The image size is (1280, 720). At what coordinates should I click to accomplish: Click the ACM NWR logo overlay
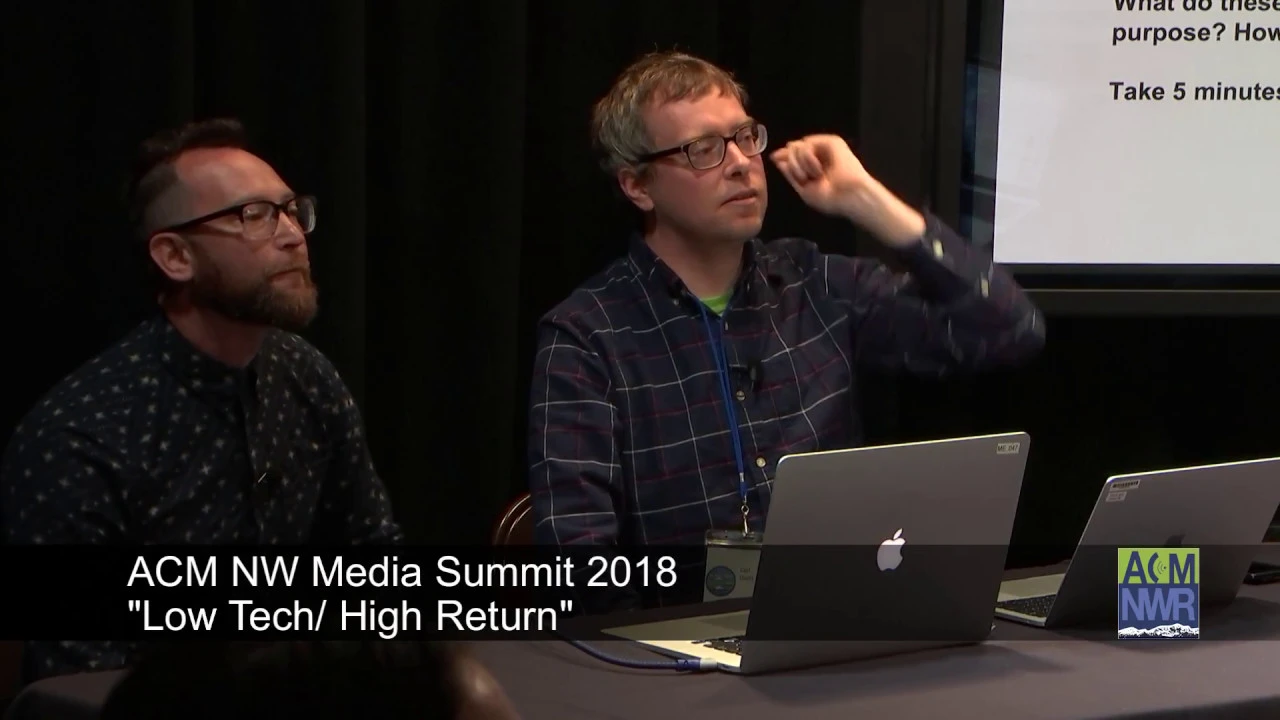(x=1158, y=593)
